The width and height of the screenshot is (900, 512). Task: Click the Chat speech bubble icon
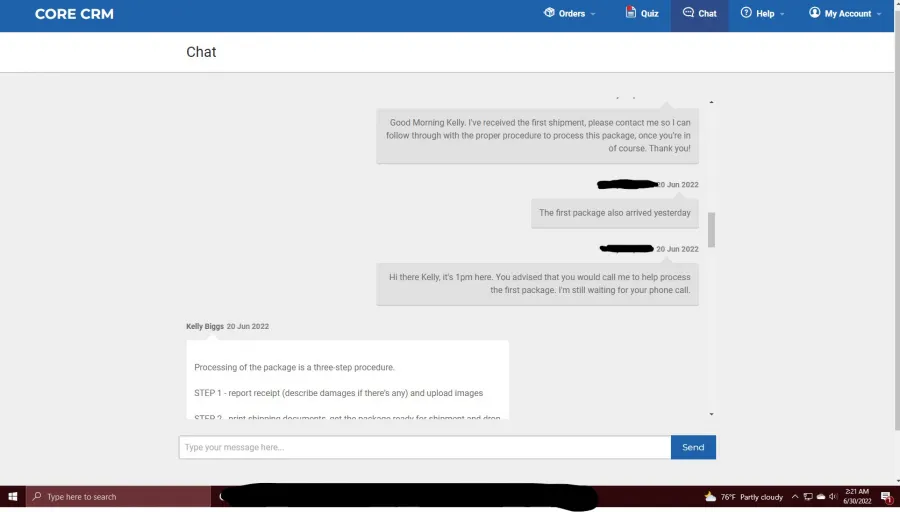tap(688, 13)
